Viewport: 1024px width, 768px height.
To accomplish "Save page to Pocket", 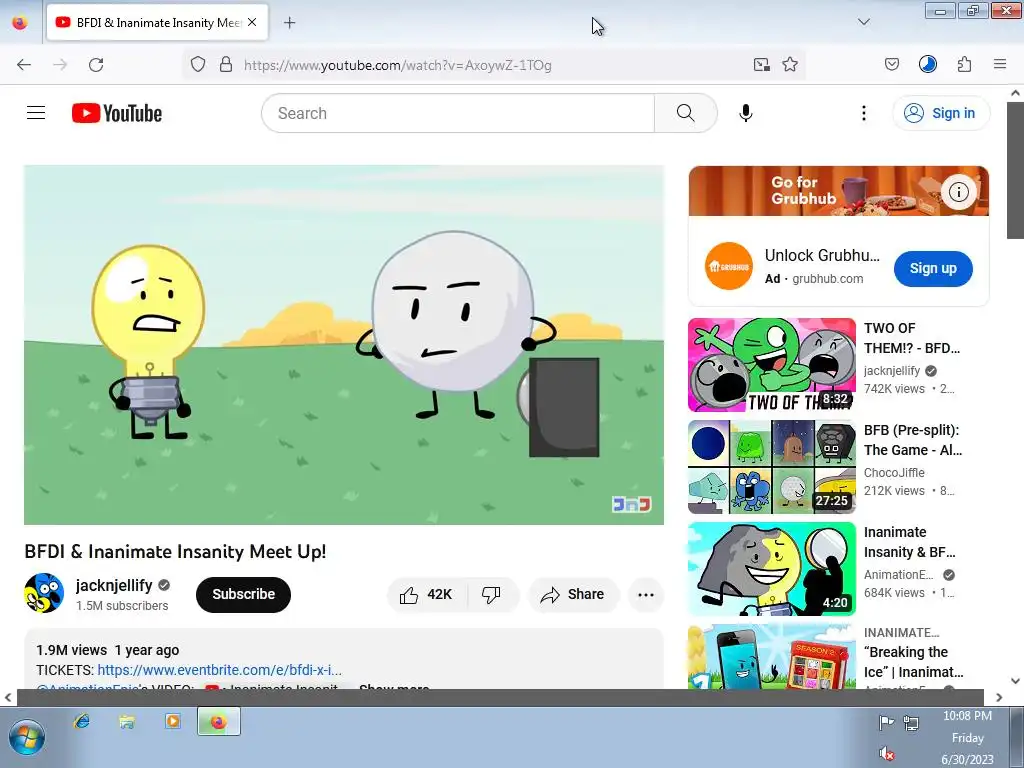I will coord(891,65).
